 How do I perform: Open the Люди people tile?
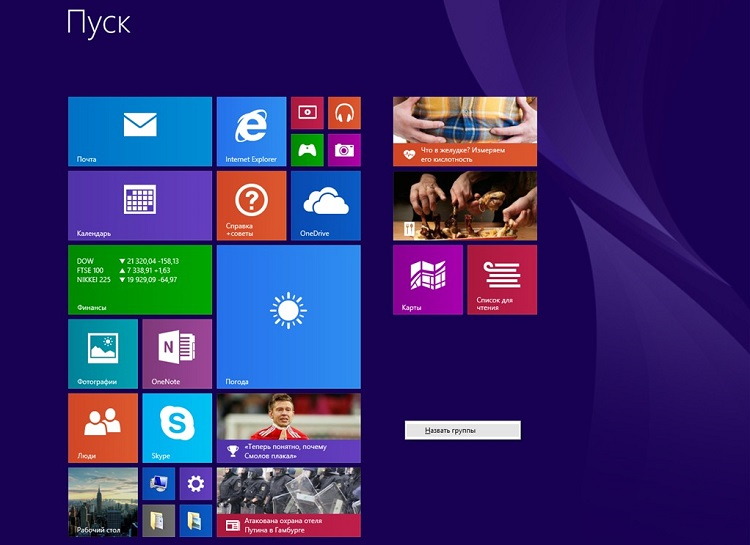click(x=103, y=427)
